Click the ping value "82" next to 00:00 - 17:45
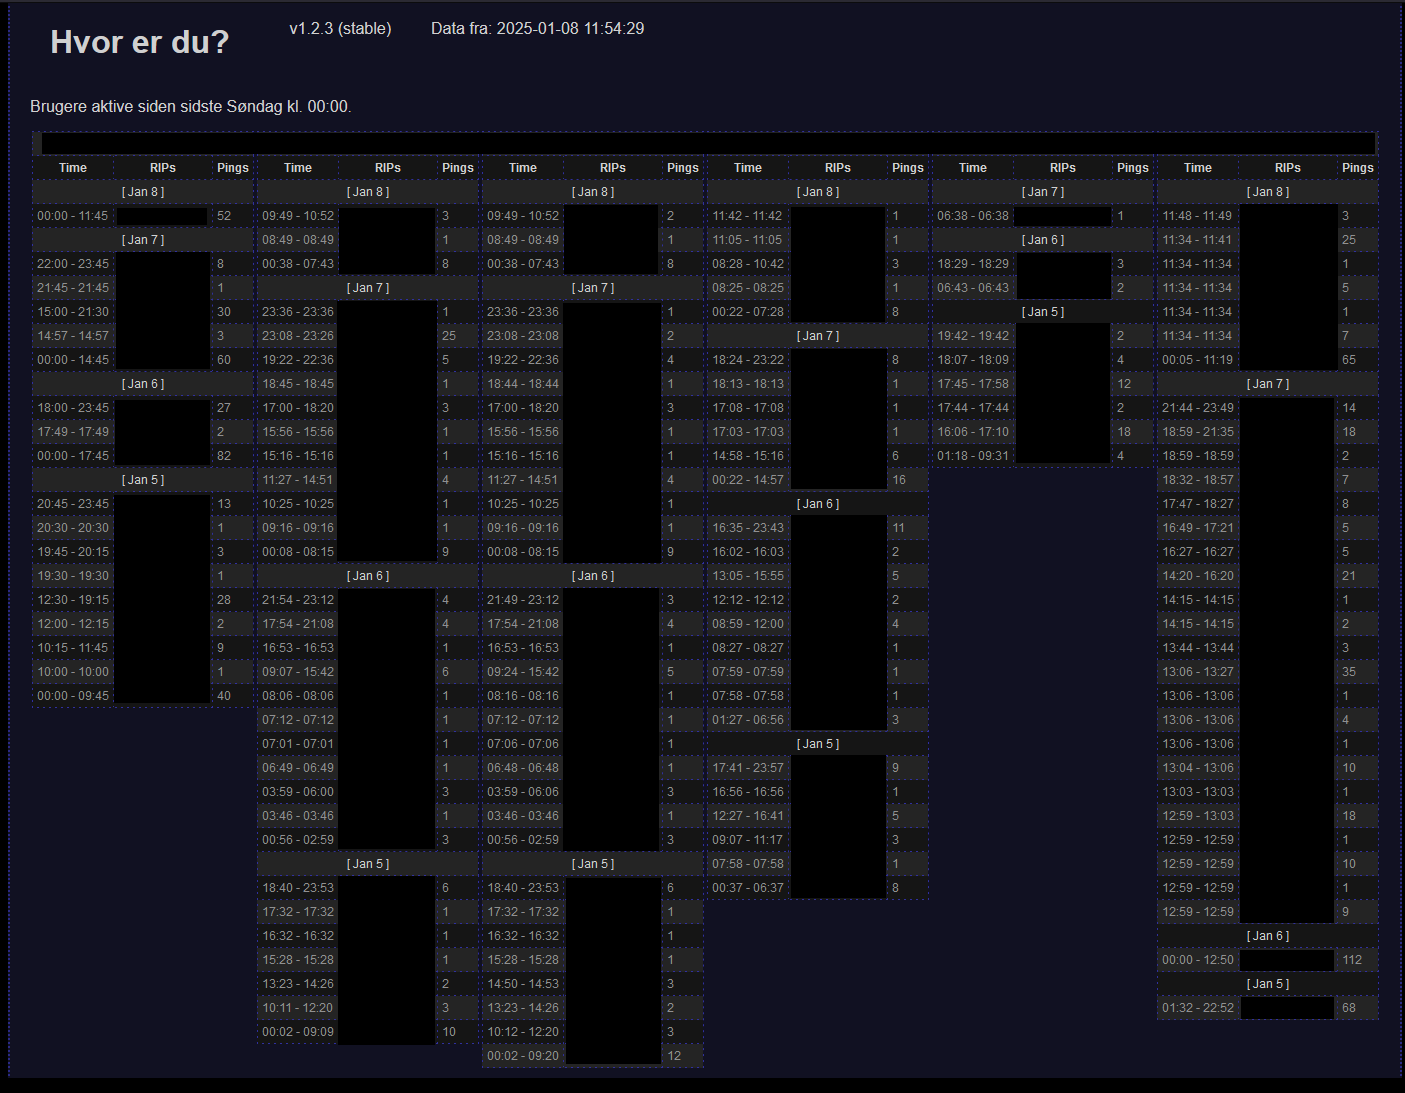This screenshot has width=1405, height=1093. click(224, 455)
